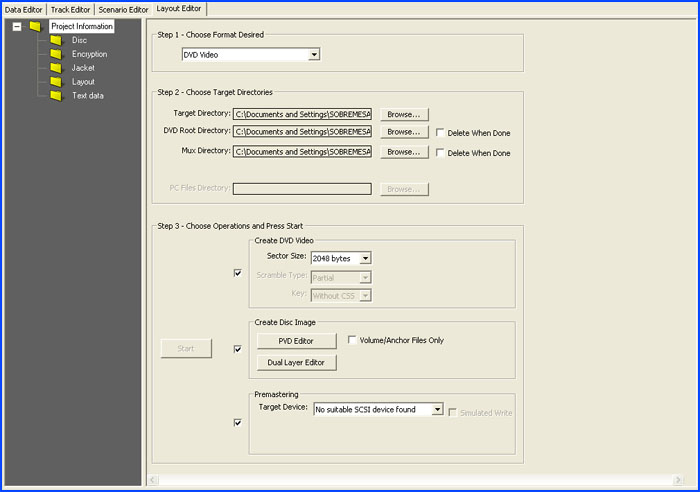Open the PVD Editor

pos(295,341)
